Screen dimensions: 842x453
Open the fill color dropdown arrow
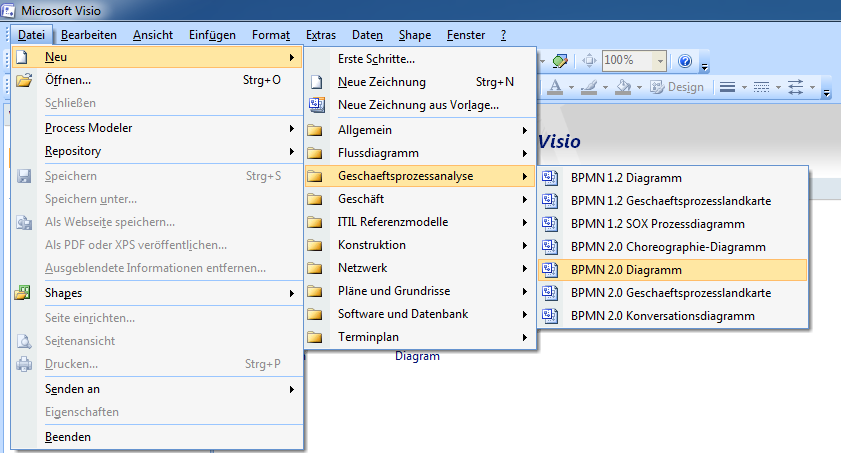(x=639, y=87)
